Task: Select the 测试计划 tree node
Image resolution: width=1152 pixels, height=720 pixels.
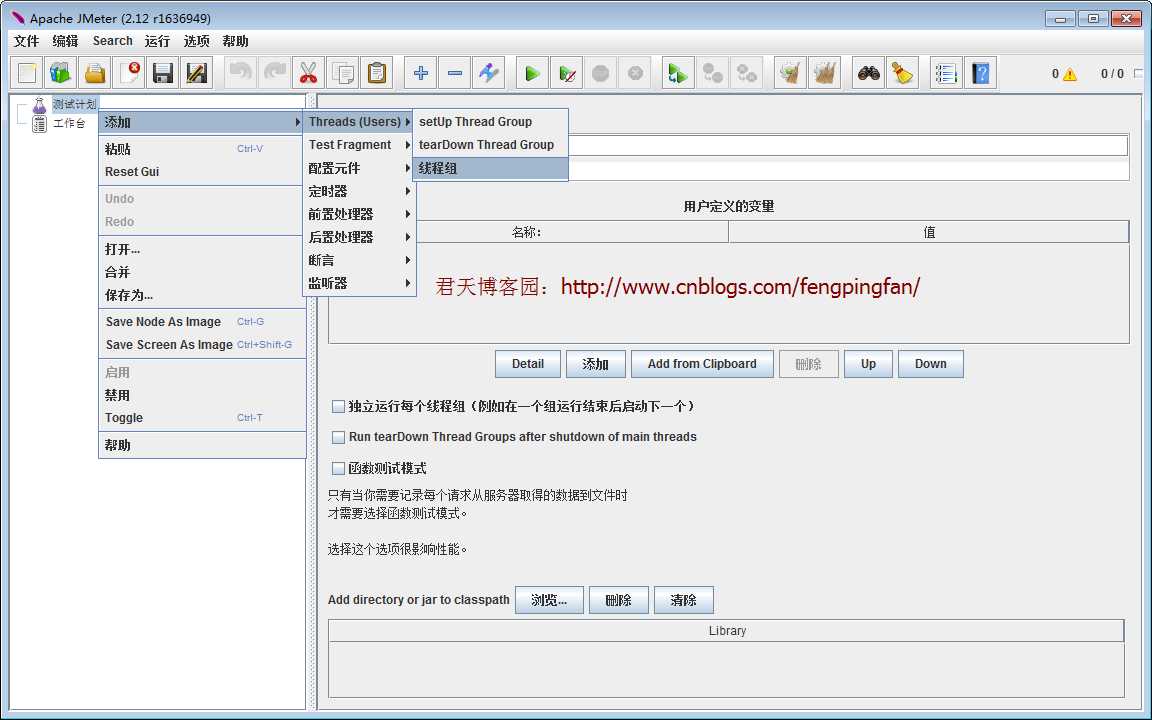Action: pyautogui.click(x=74, y=104)
